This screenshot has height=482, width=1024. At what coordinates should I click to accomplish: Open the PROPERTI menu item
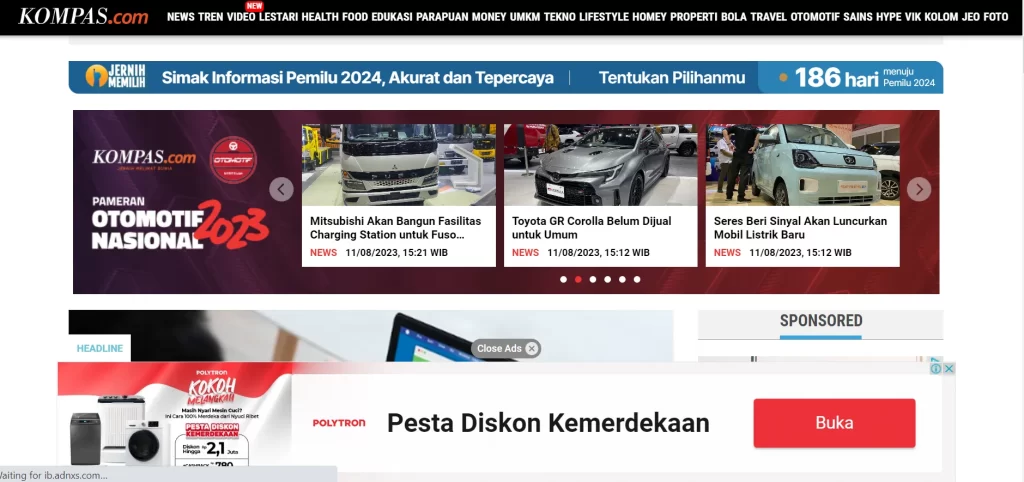click(694, 17)
